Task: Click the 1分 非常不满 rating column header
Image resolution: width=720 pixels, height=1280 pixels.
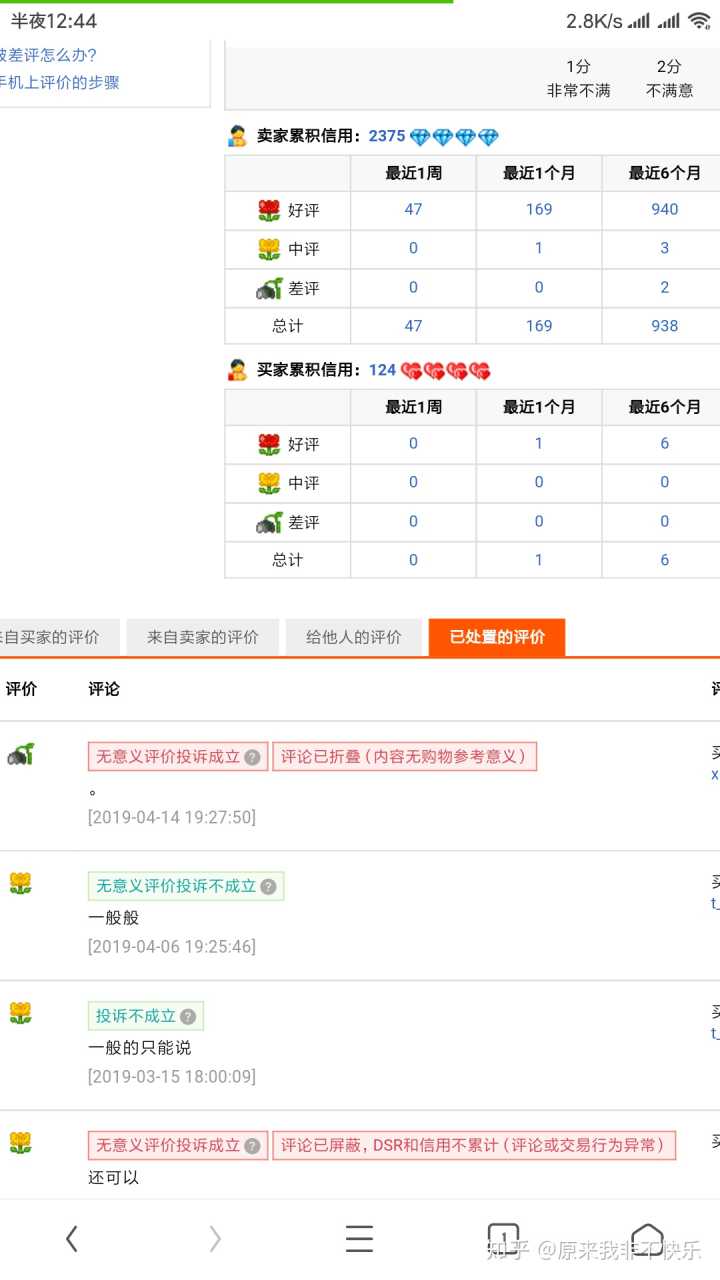Action: [578, 78]
